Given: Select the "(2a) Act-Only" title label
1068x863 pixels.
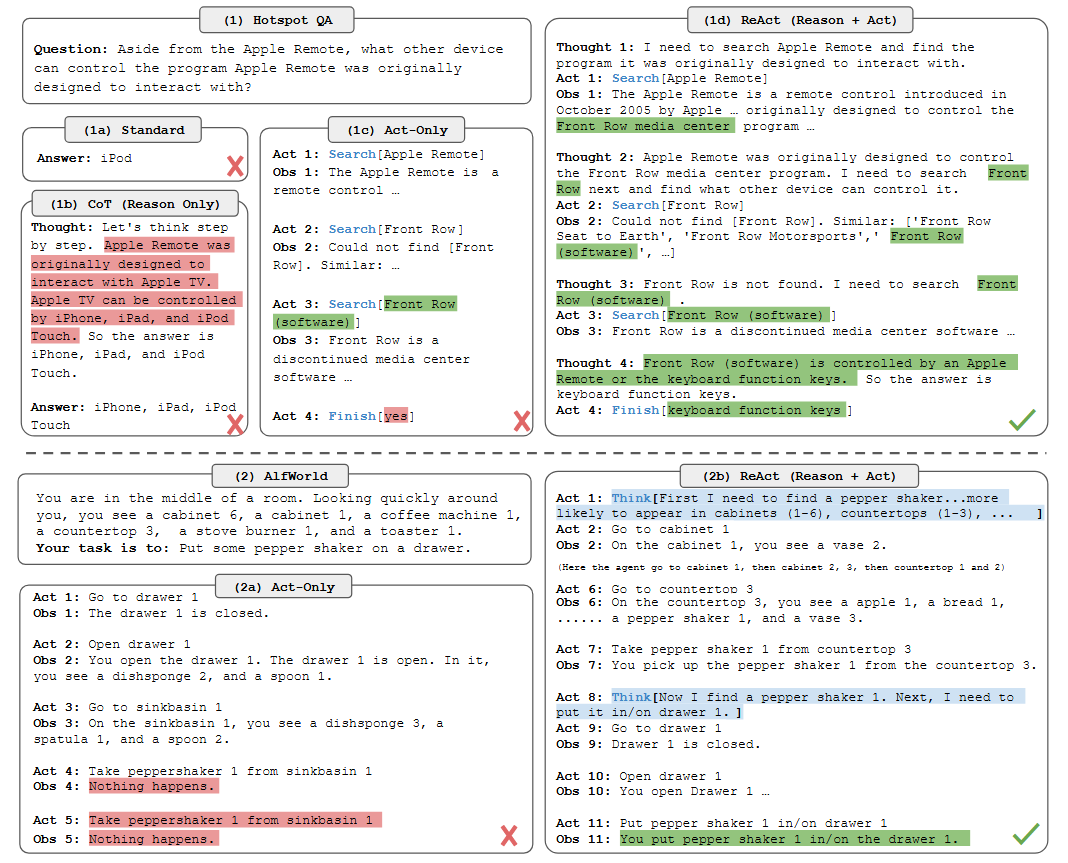Looking at the screenshot, I should (x=284, y=586).
